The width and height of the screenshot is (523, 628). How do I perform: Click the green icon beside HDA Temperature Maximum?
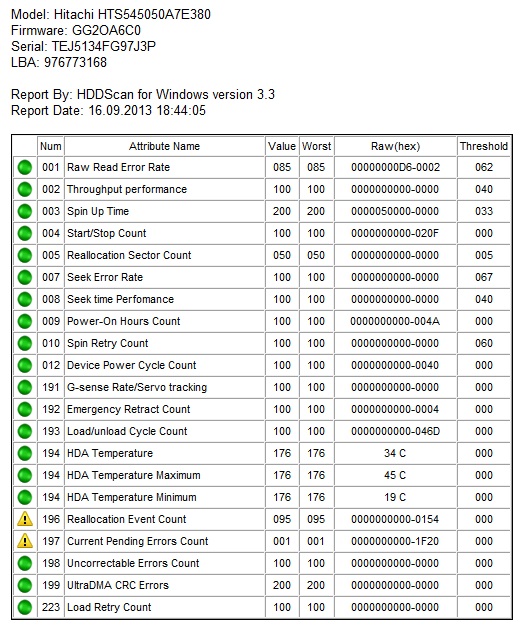click(25, 475)
